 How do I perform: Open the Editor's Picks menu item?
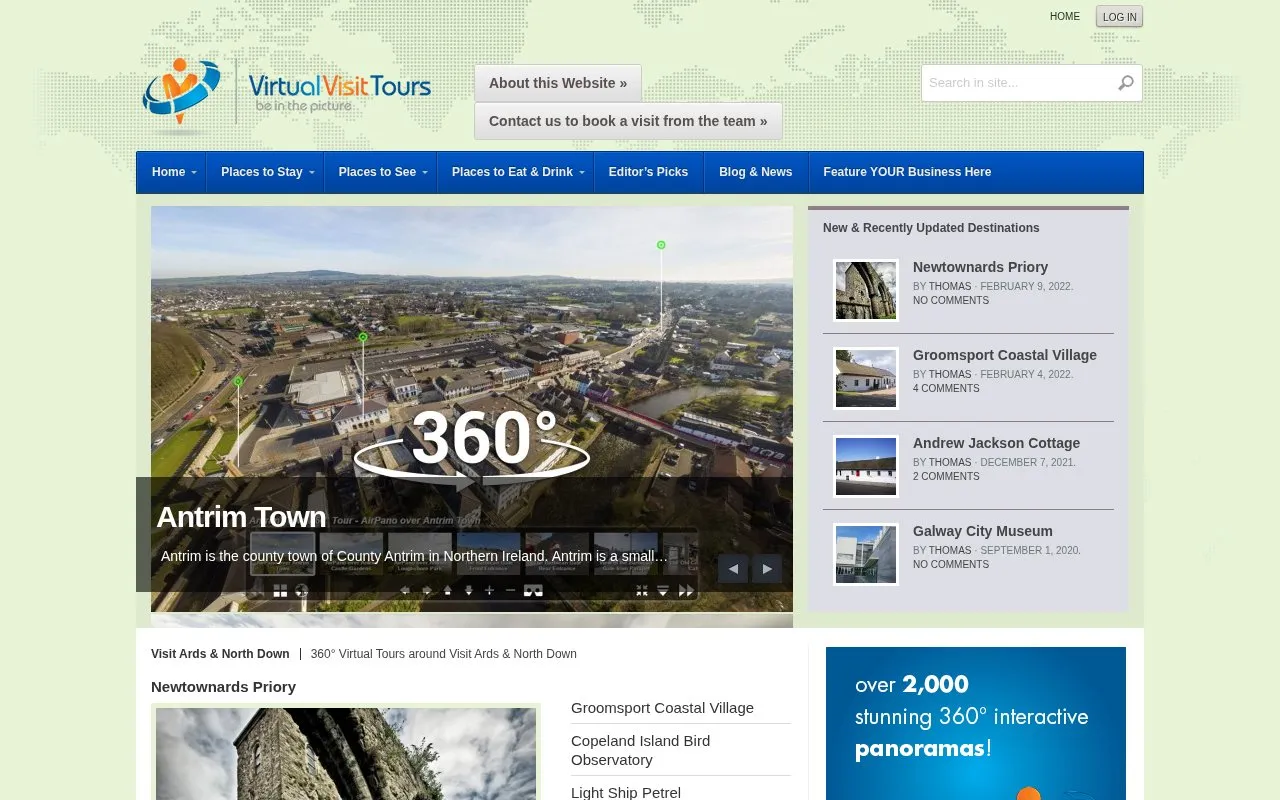[649, 172]
